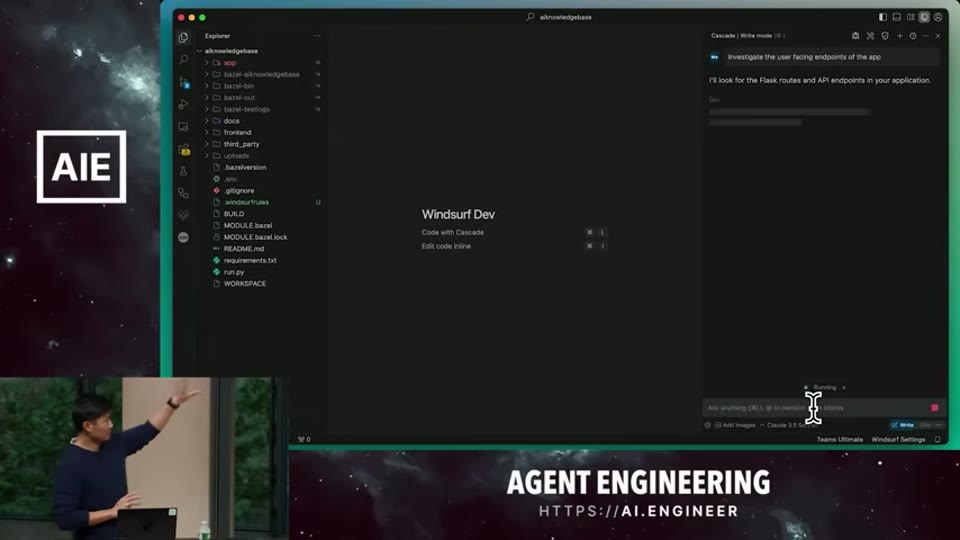The image size is (960, 540).
Task: Click the Add images button
Action: (735, 425)
